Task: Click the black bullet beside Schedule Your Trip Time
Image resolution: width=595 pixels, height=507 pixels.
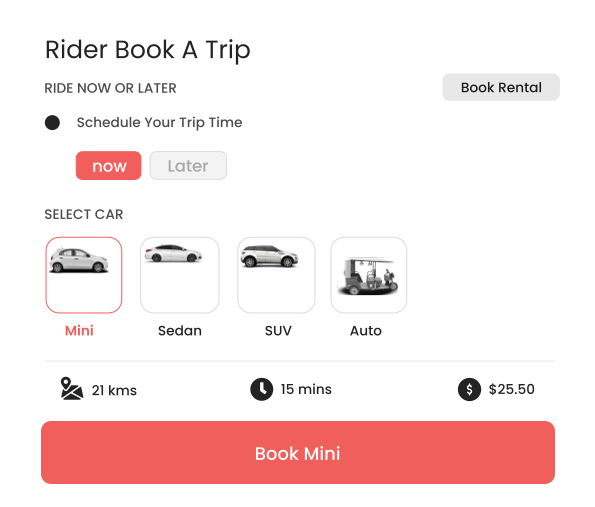Action: [52, 123]
